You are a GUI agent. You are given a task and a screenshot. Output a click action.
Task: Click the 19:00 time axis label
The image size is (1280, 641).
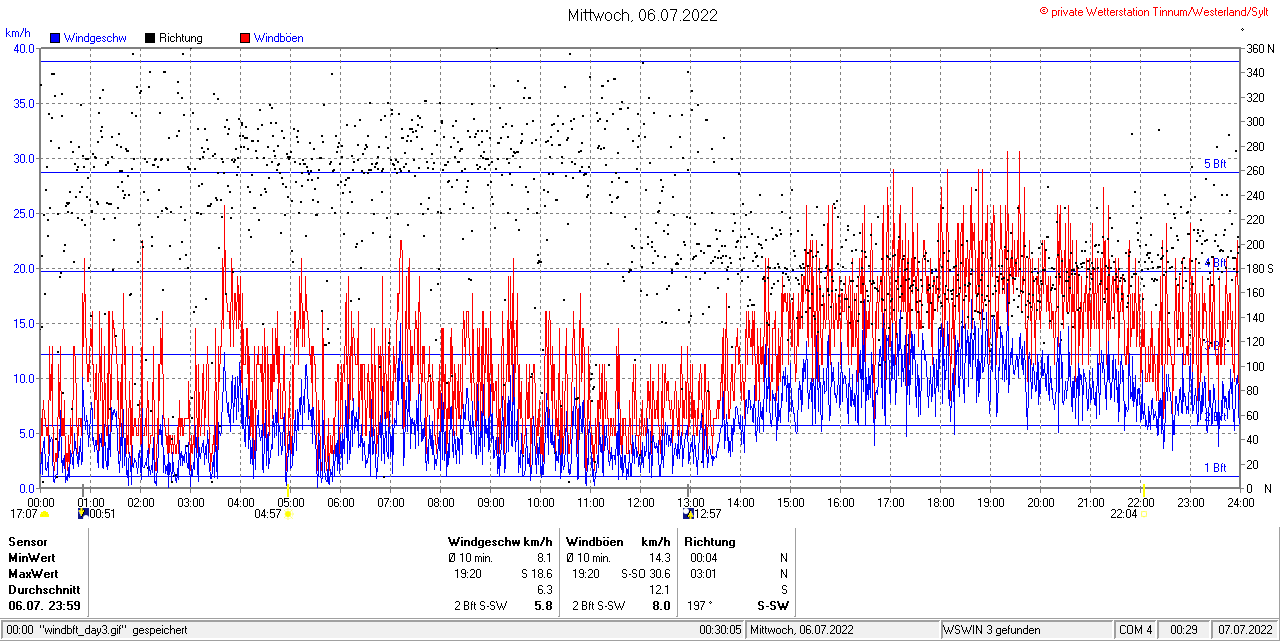pos(990,502)
